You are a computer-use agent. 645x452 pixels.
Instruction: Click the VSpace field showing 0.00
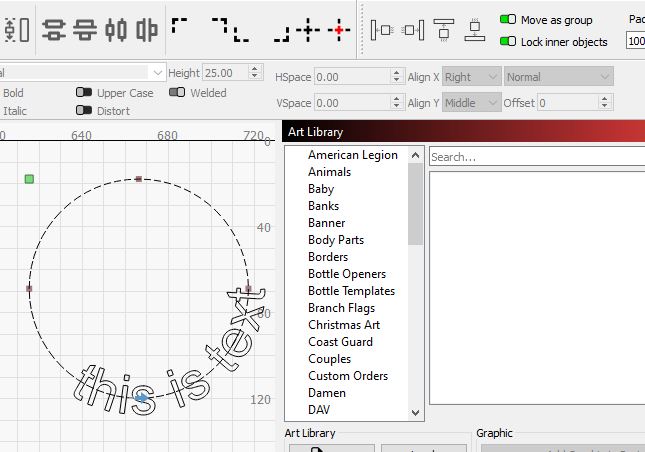pyautogui.click(x=352, y=103)
